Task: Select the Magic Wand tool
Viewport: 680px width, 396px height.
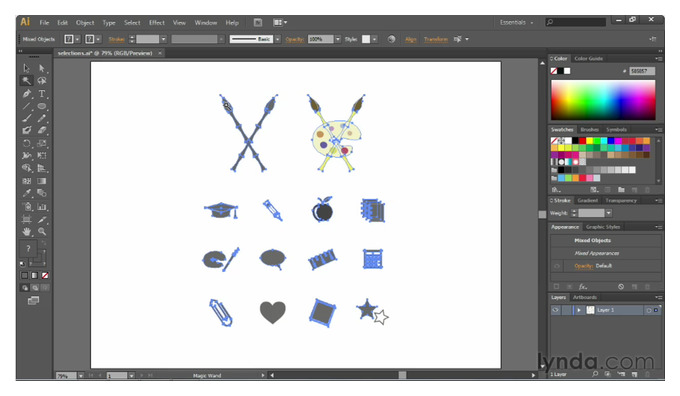Action: click(x=26, y=81)
